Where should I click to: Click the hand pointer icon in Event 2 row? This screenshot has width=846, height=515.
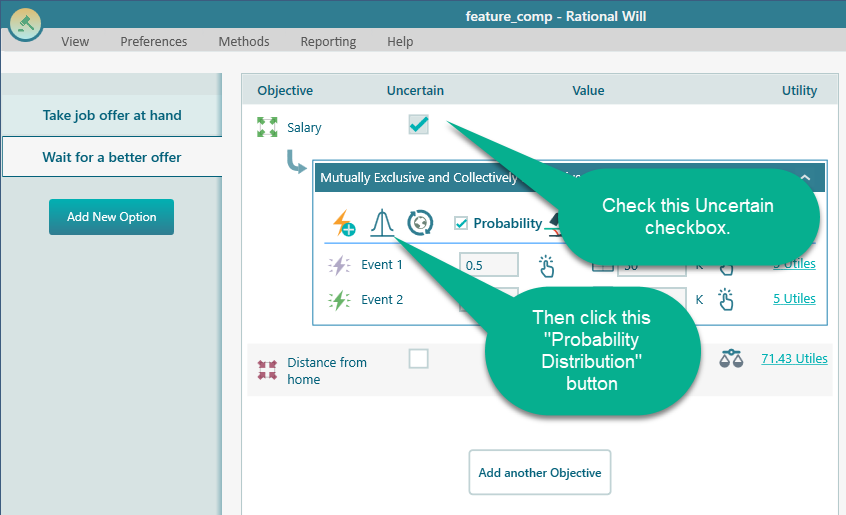pyautogui.click(x=726, y=299)
